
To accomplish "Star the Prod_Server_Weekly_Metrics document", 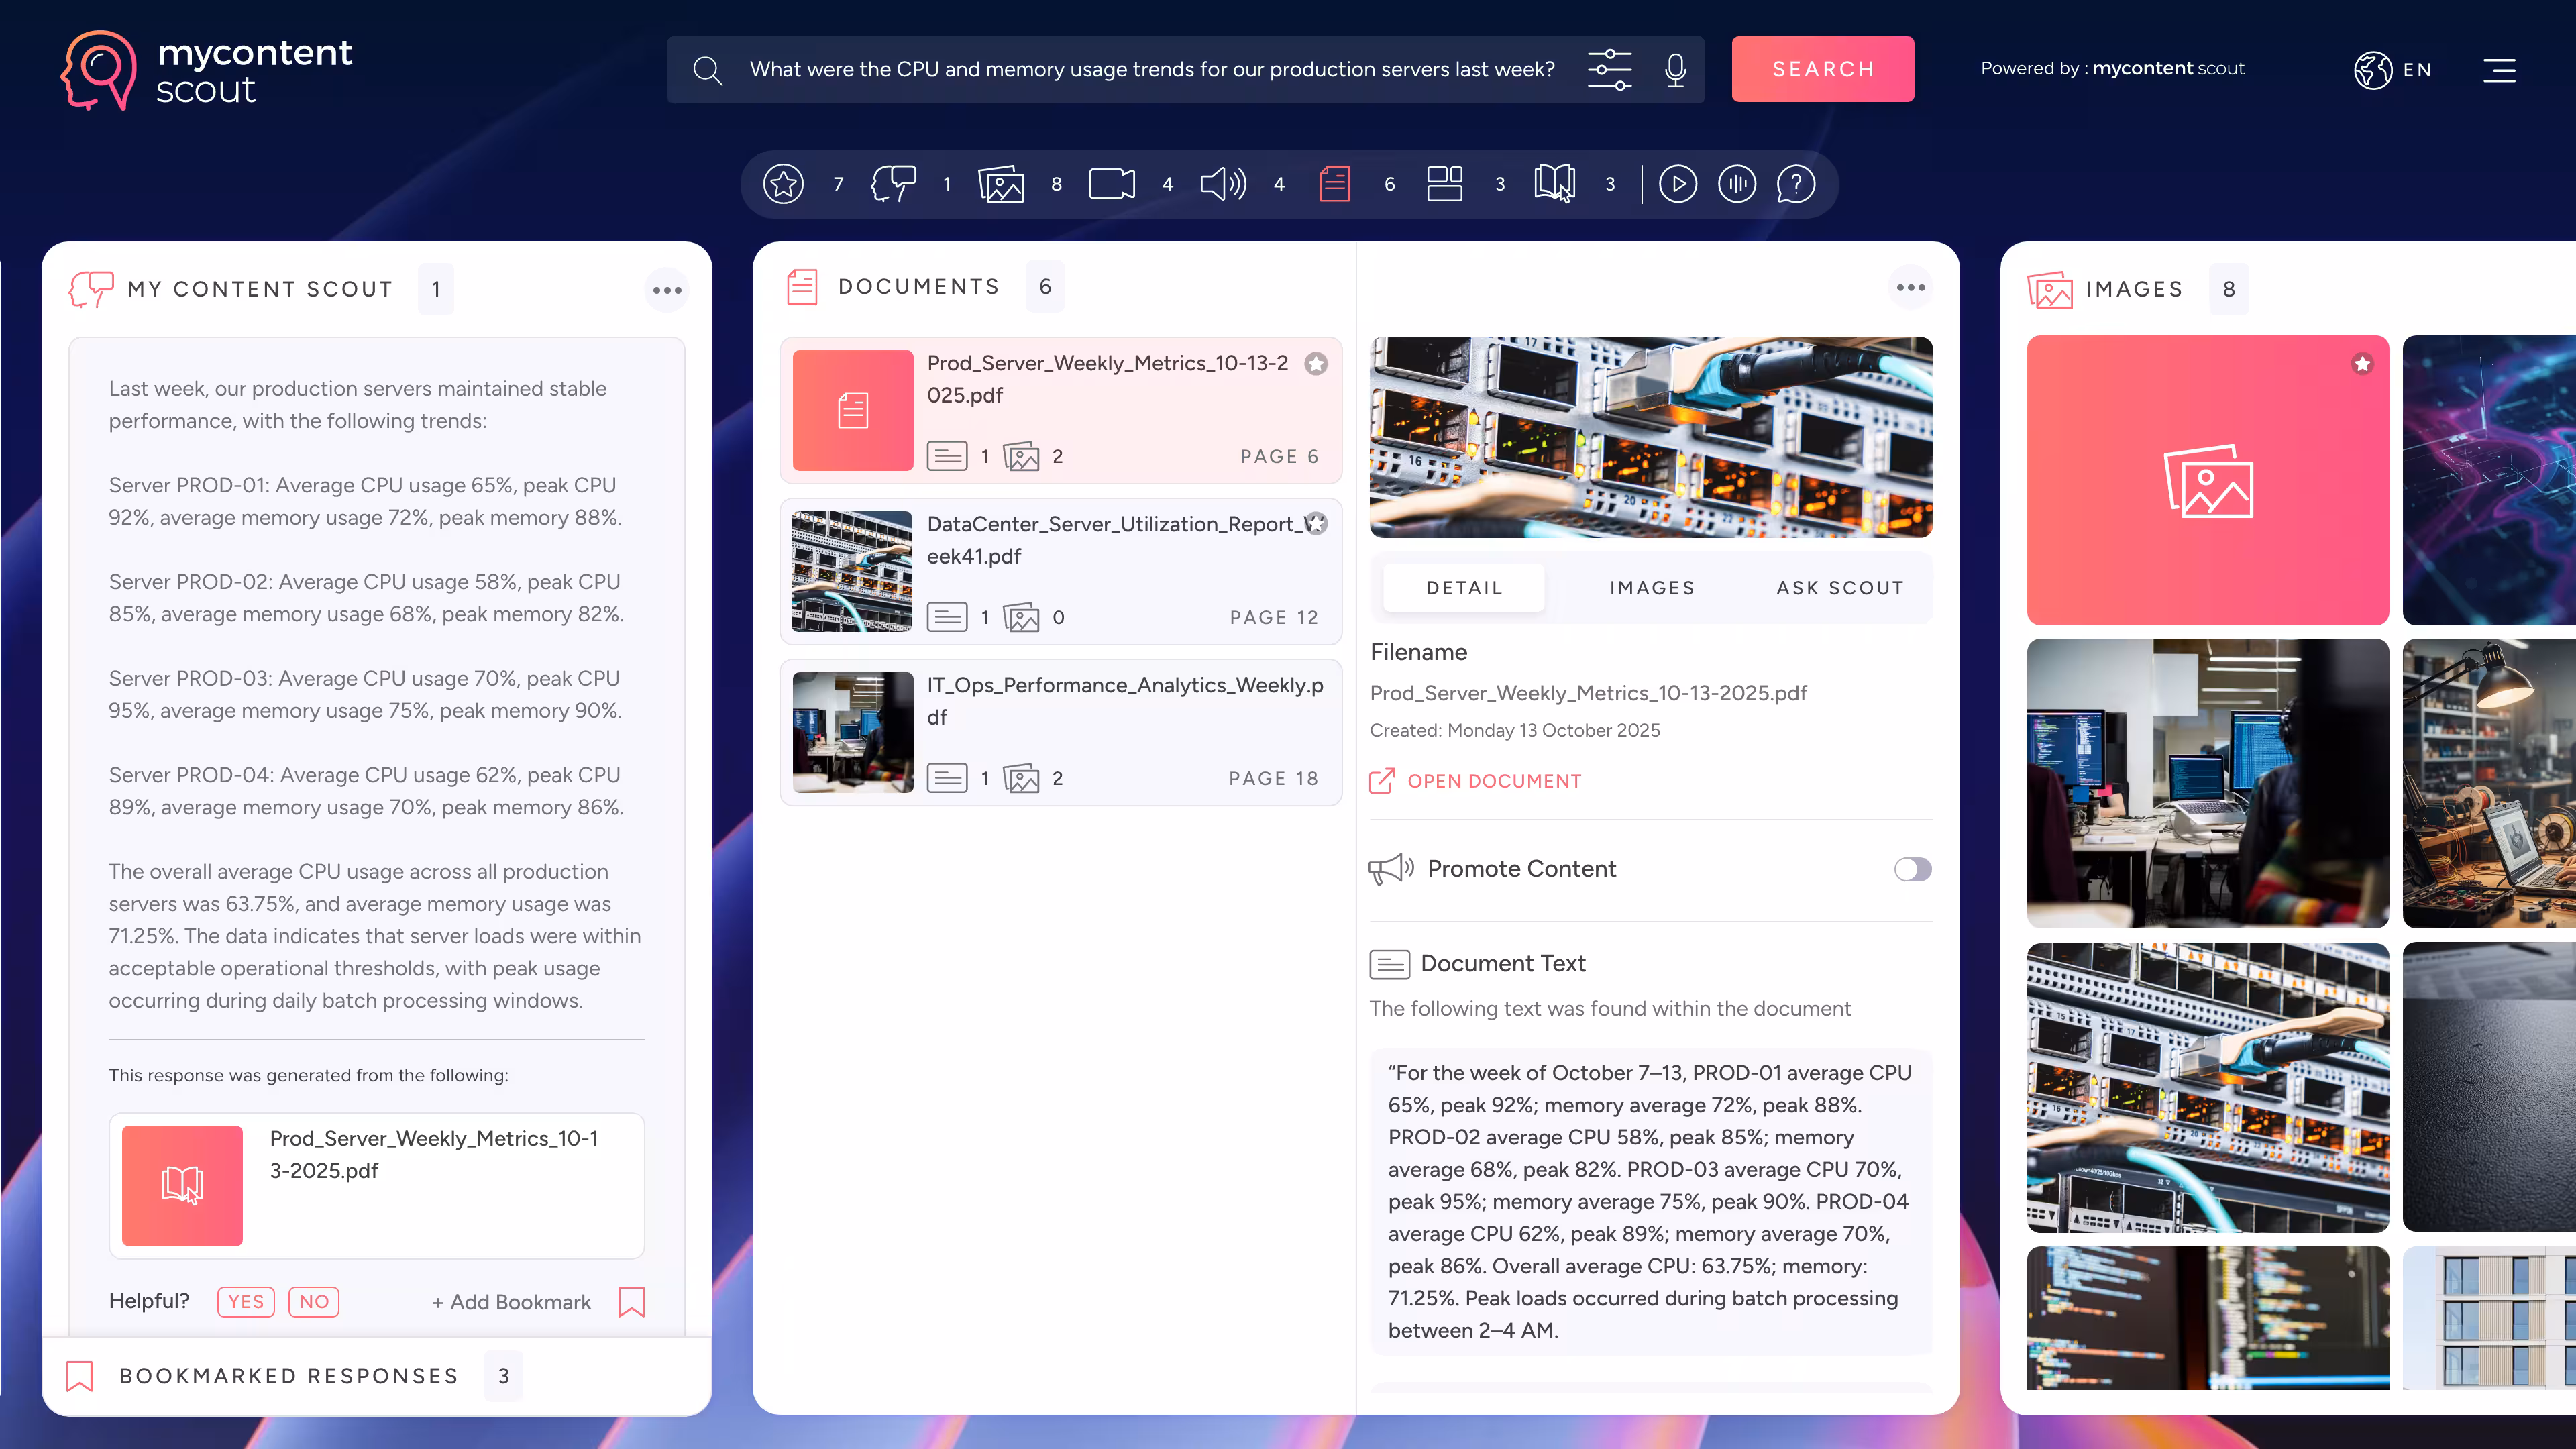I will click(1316, 364).
